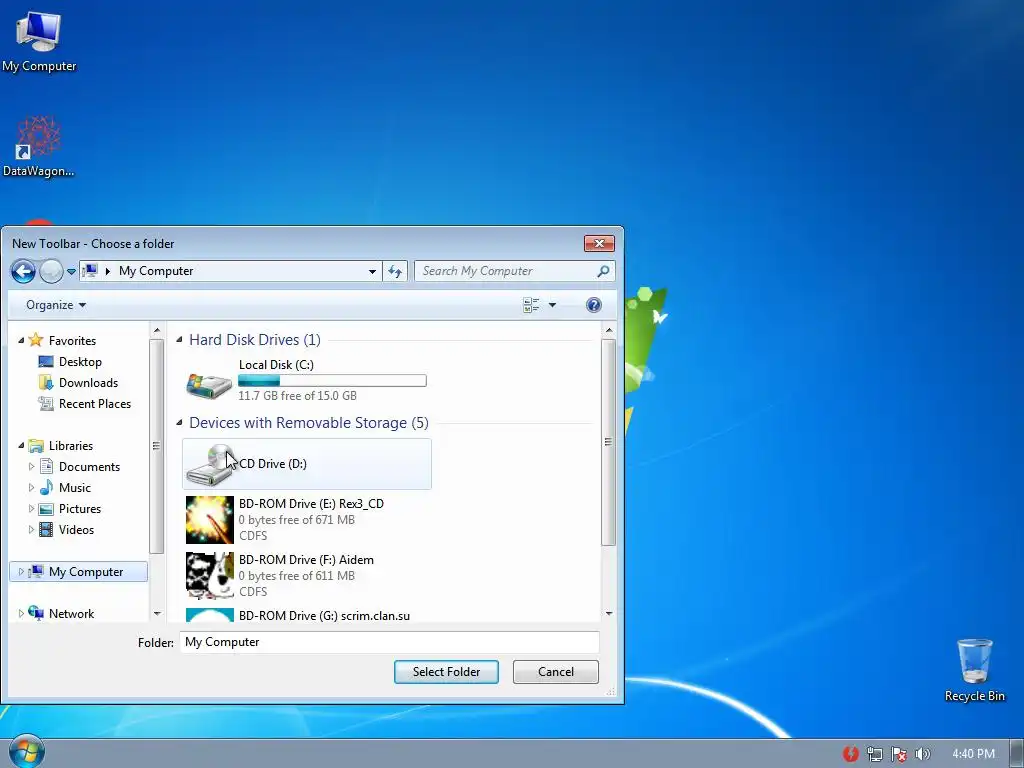The image size is (1024, 768).
Task: Open the view options dropdown arrow
Action: point(552,305)
